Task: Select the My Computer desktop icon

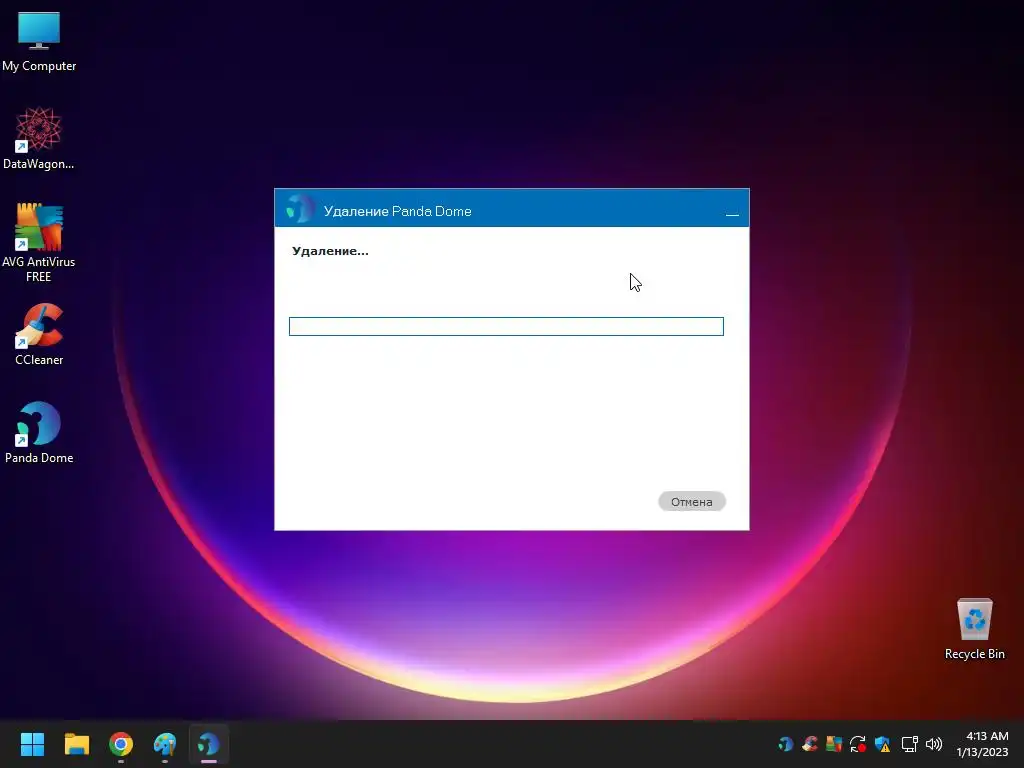Action: [x=39, y=42]
